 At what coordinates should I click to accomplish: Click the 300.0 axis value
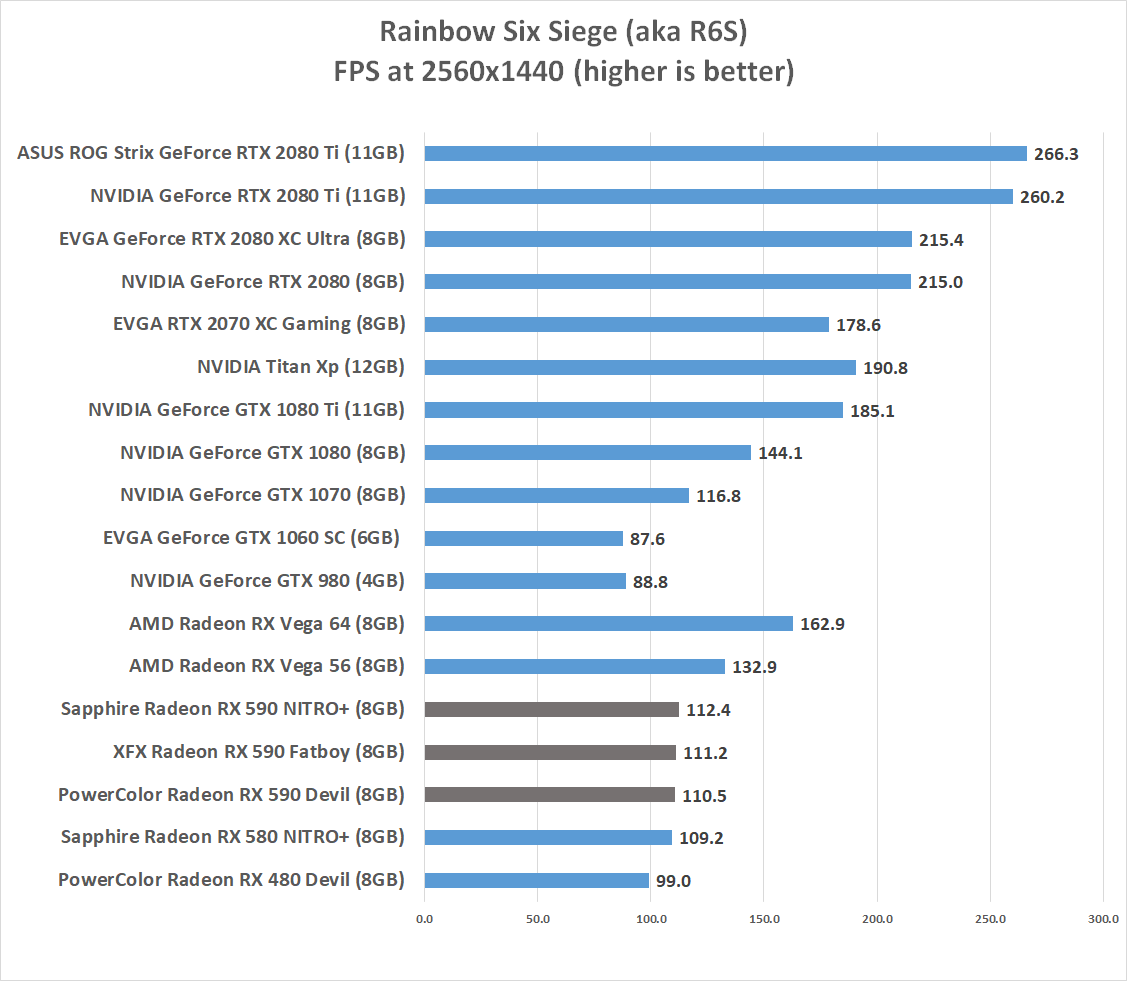1103,919
